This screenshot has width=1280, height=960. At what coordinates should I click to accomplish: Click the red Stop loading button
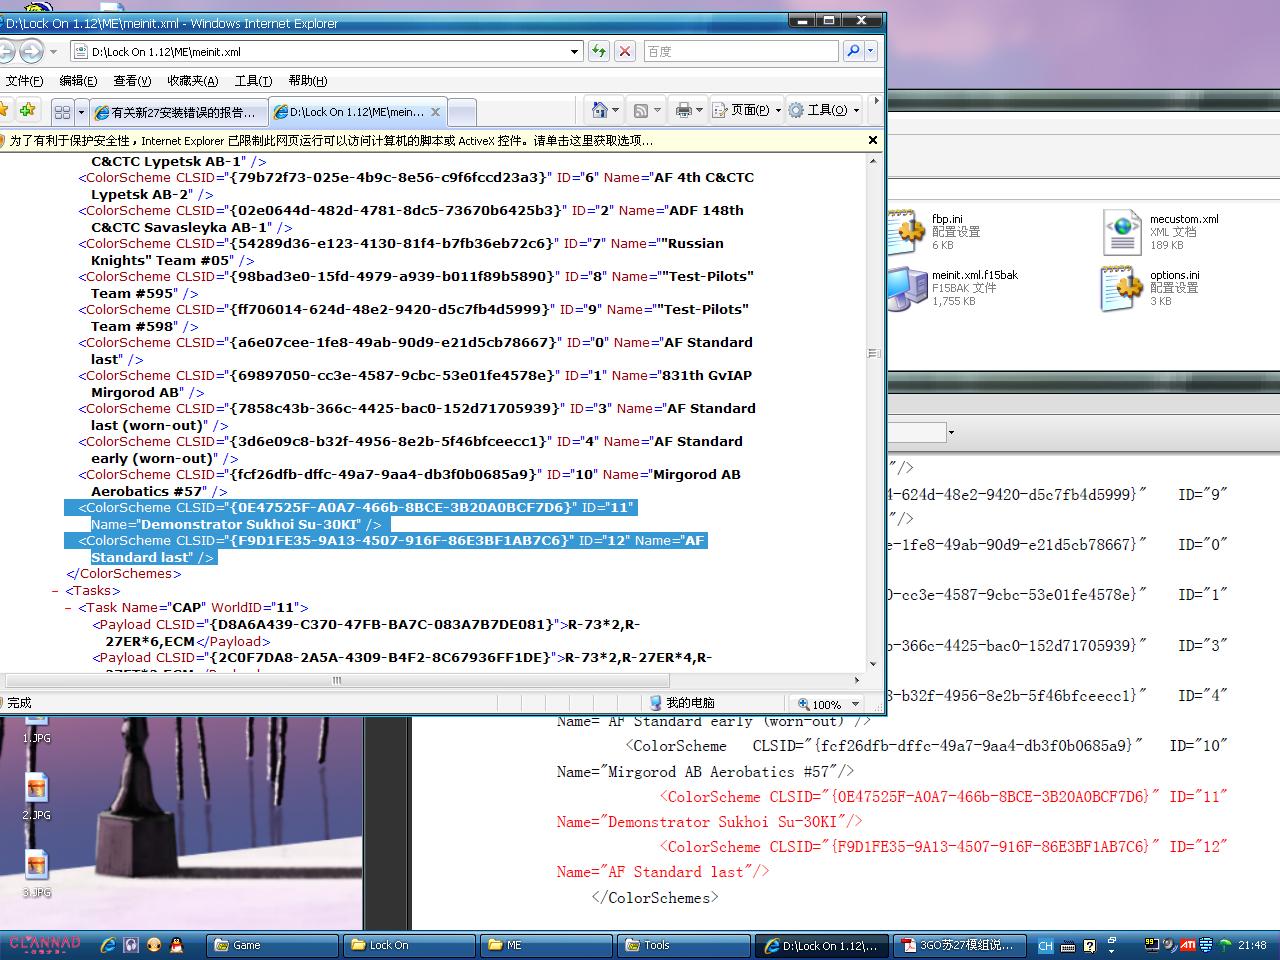(625, 51)
